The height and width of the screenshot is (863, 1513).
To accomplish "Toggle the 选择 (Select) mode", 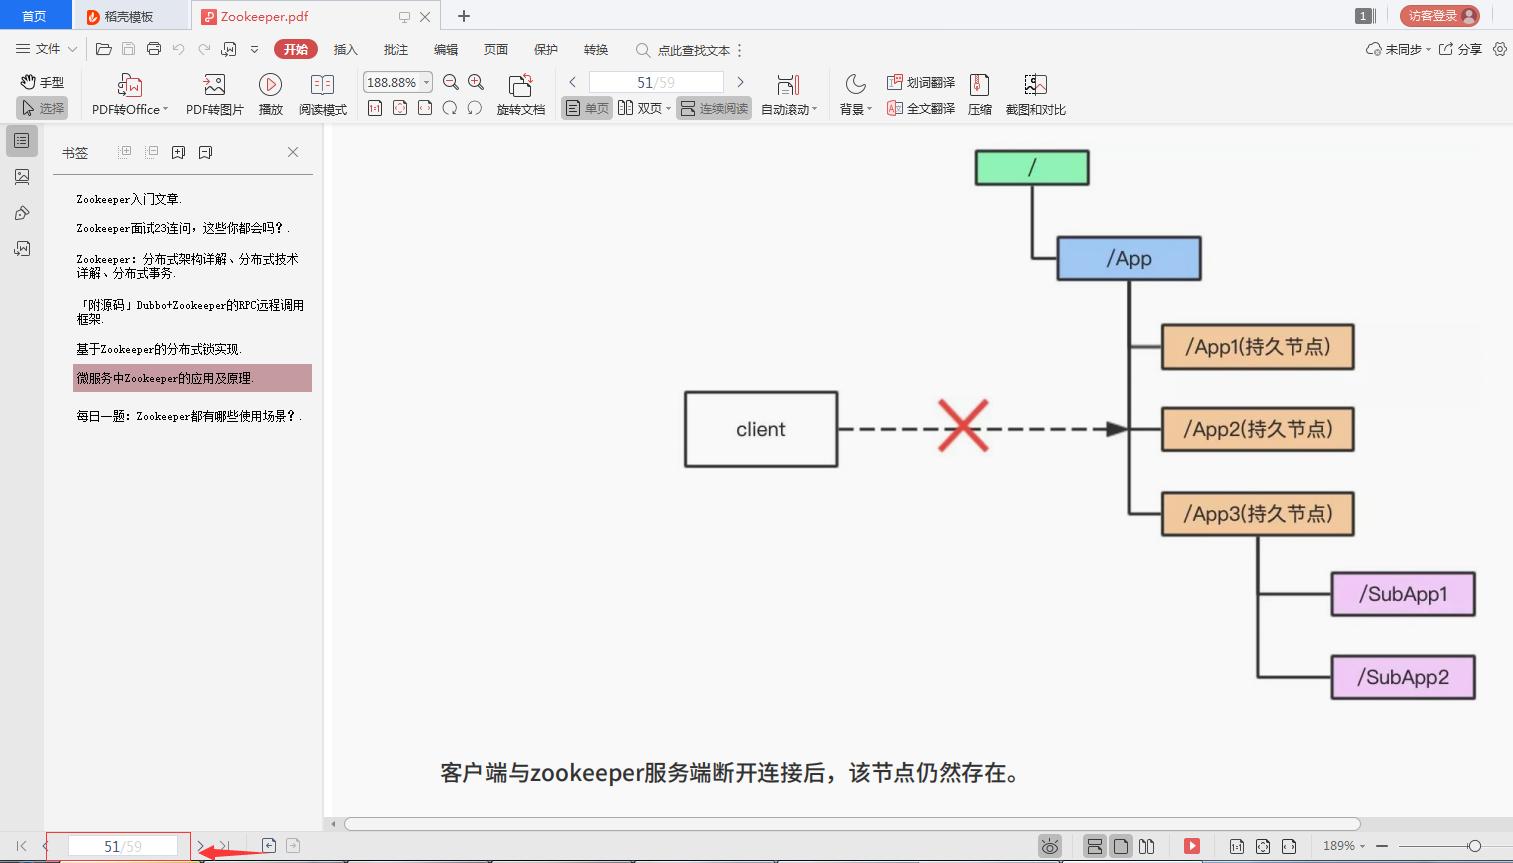I will coord(41,108).
